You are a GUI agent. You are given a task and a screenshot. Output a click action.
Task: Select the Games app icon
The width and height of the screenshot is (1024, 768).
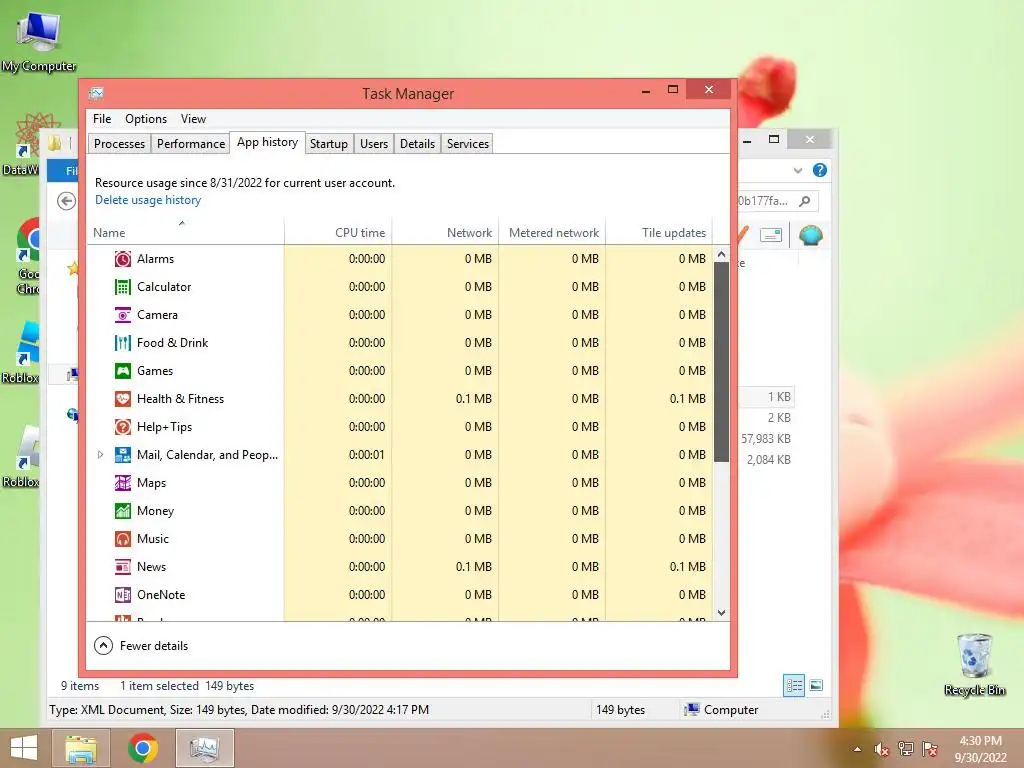coord(123,372)
